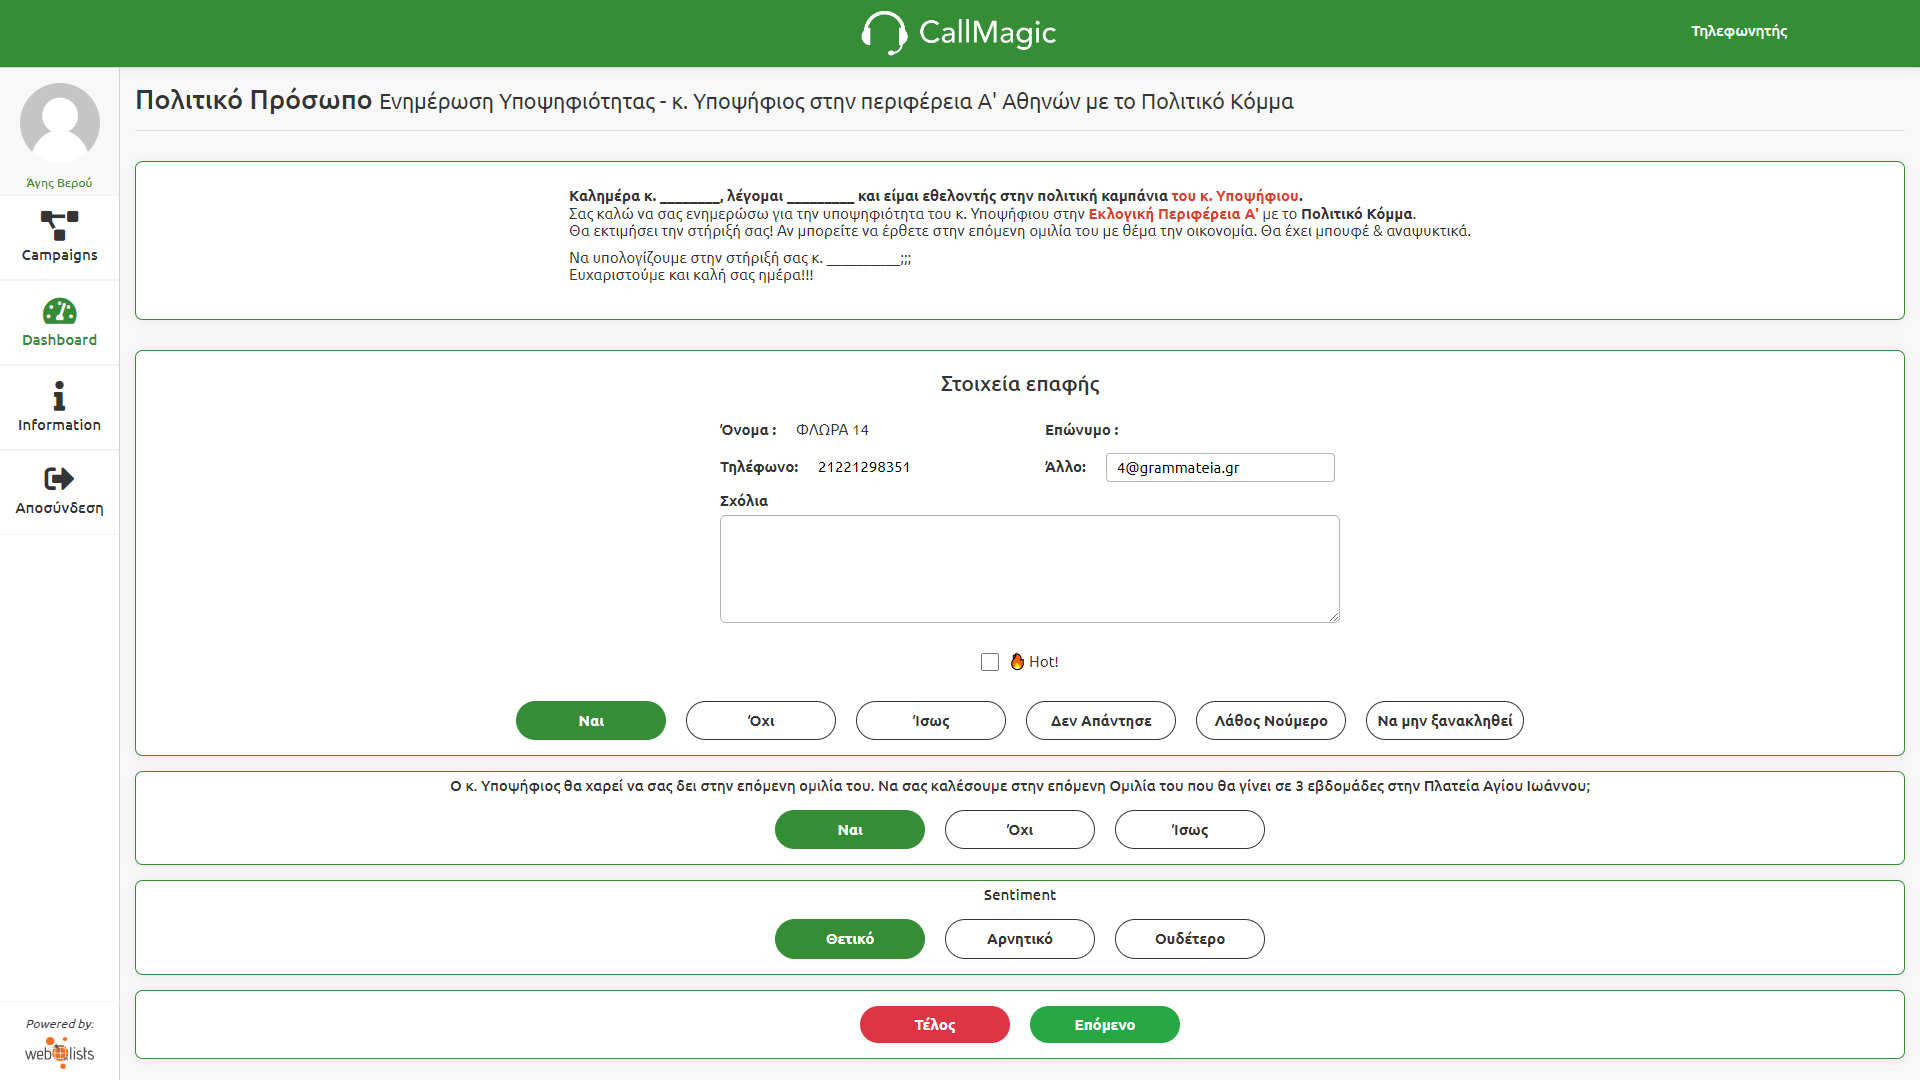Screen dimensions: 1920x1080
Task: Mark contact as Δεν Απάντησε
Action: pos(1100,720)
